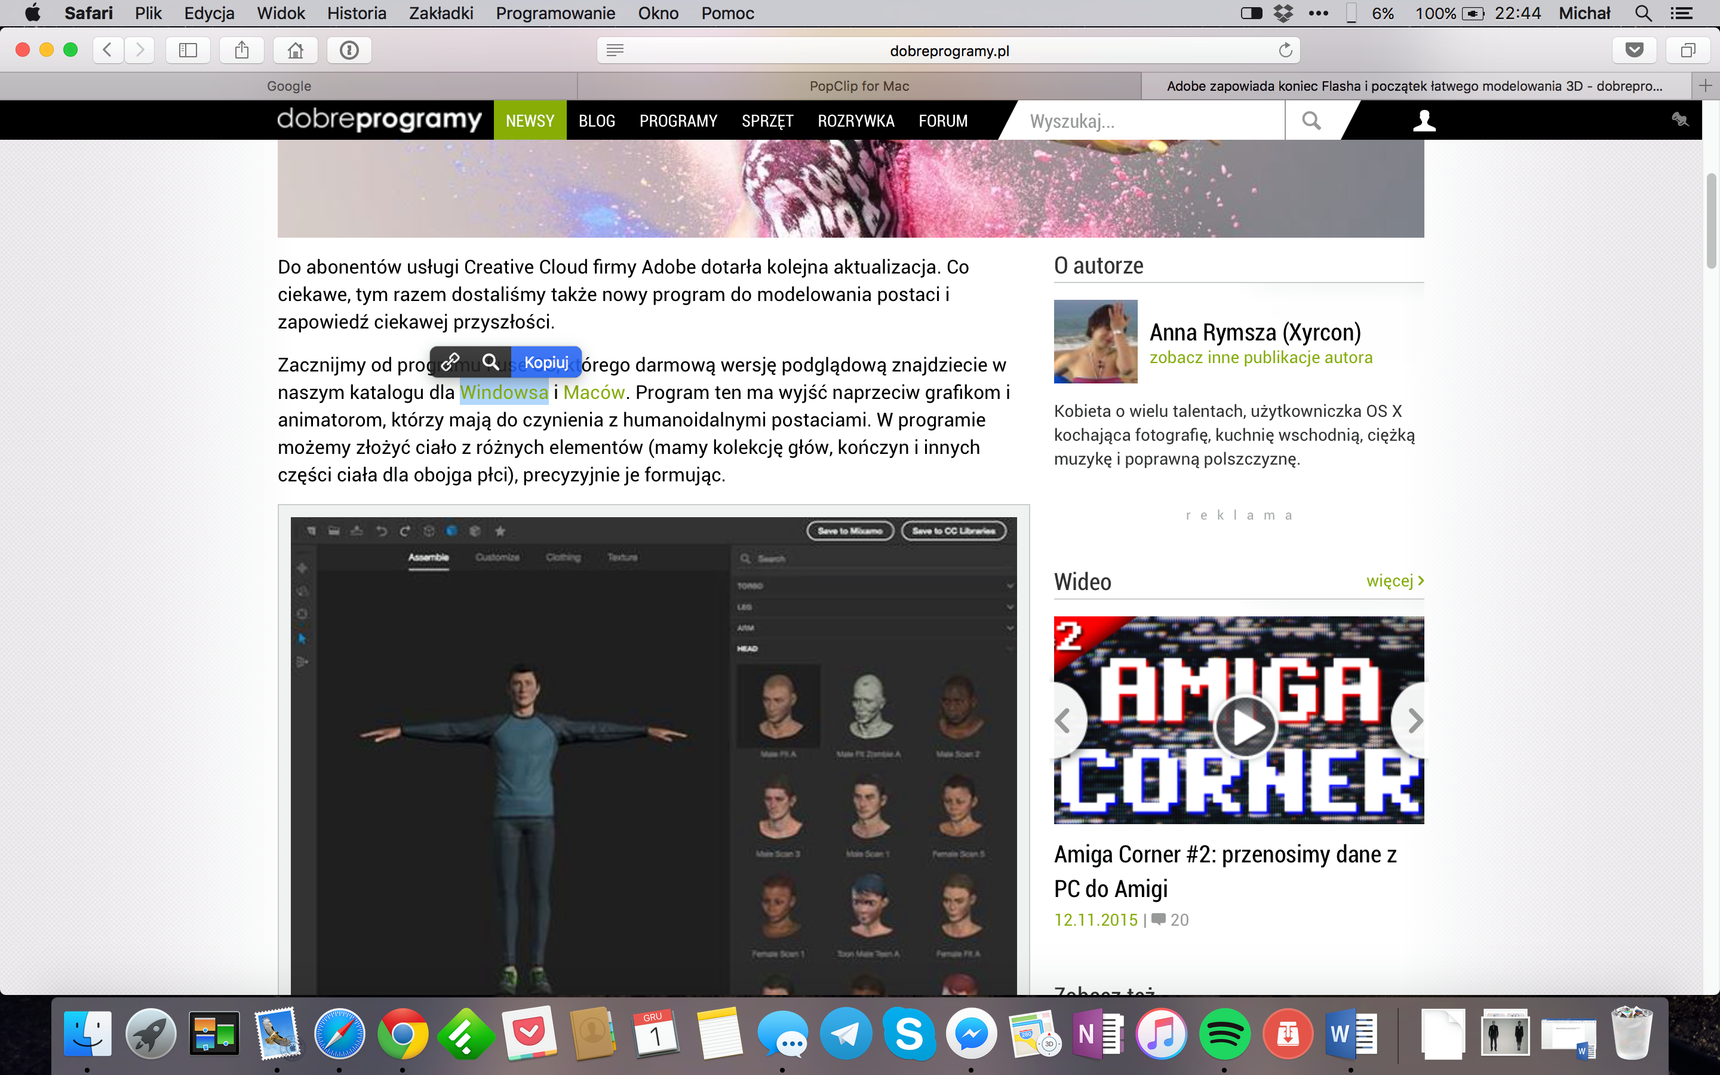Viewport: 1720px width, 1075px height.
Task: Click the dobreprogramy site logo
Action: click(x=380, y=120)
